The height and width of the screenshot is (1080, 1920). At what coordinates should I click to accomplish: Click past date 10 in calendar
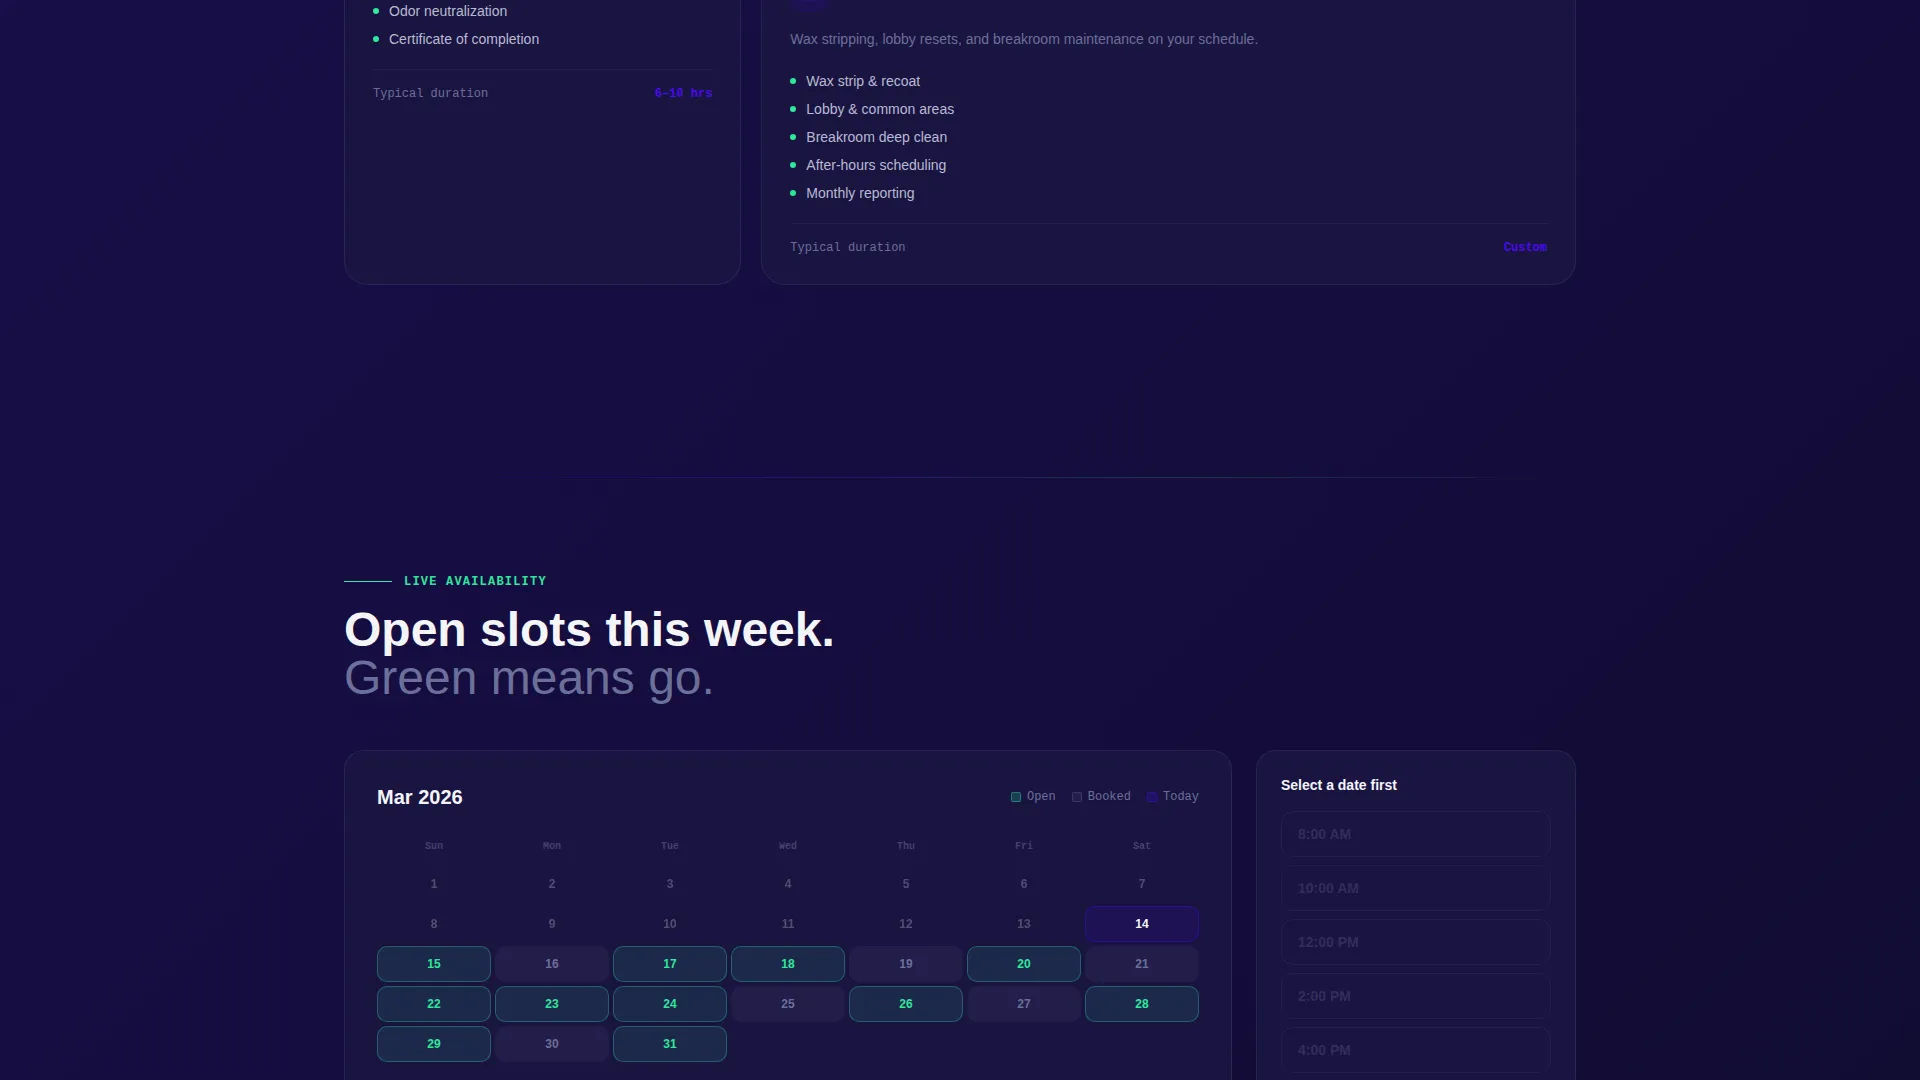(x=669, y=923)
